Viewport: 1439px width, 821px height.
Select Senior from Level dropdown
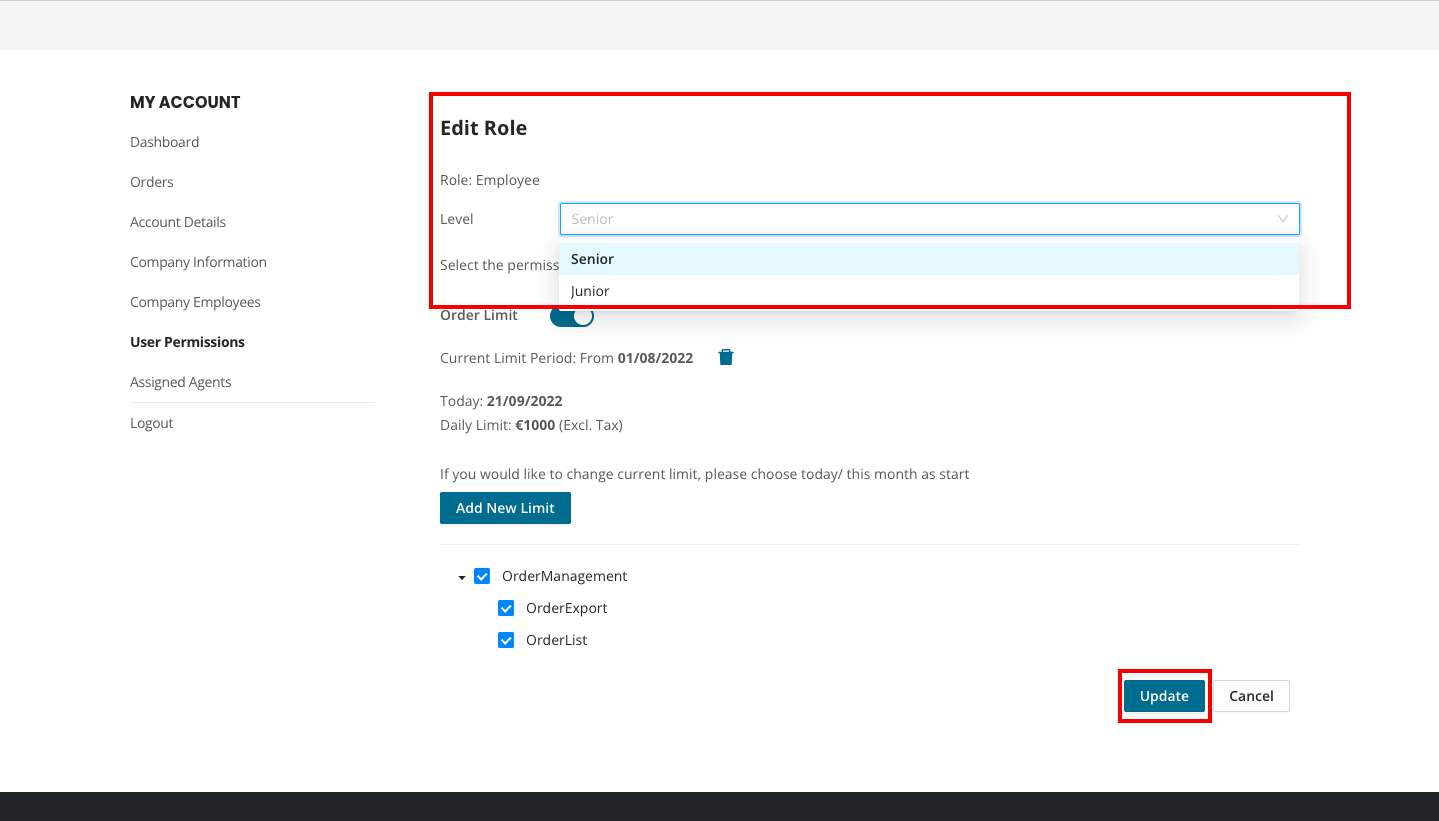point(592,259)
